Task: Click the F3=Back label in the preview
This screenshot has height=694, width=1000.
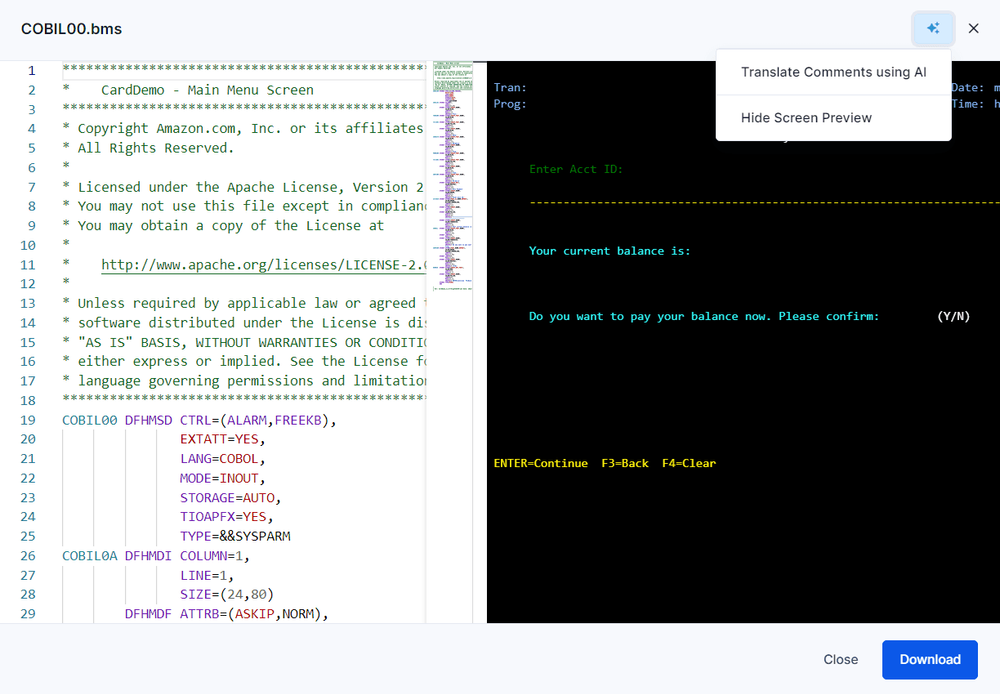Action: click(624, 463)
